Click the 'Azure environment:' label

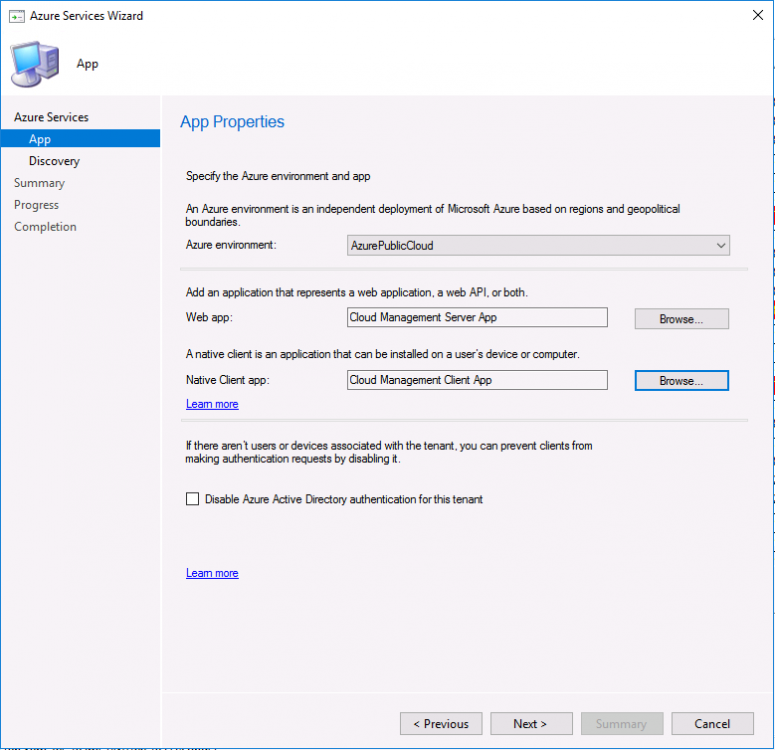(x=231, y=245)
